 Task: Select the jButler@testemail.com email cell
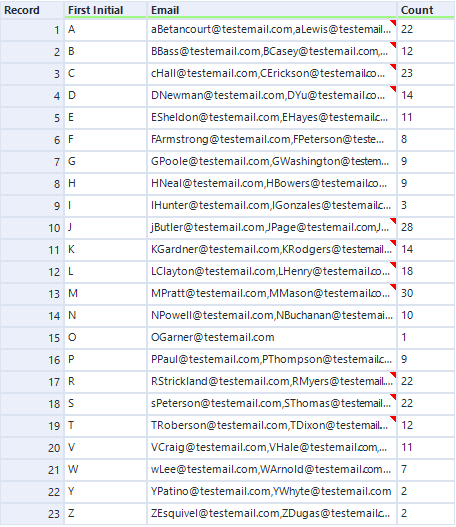(x=272, y=228)
